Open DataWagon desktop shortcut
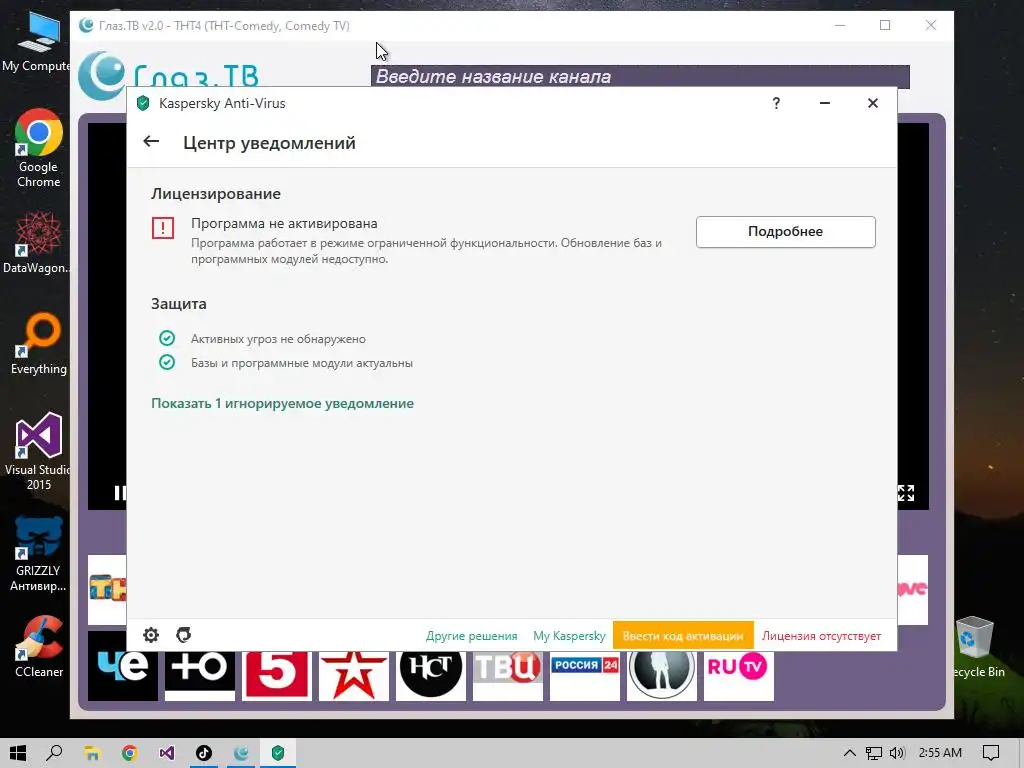The image size is (1024, 768). (x=39, y=243)
